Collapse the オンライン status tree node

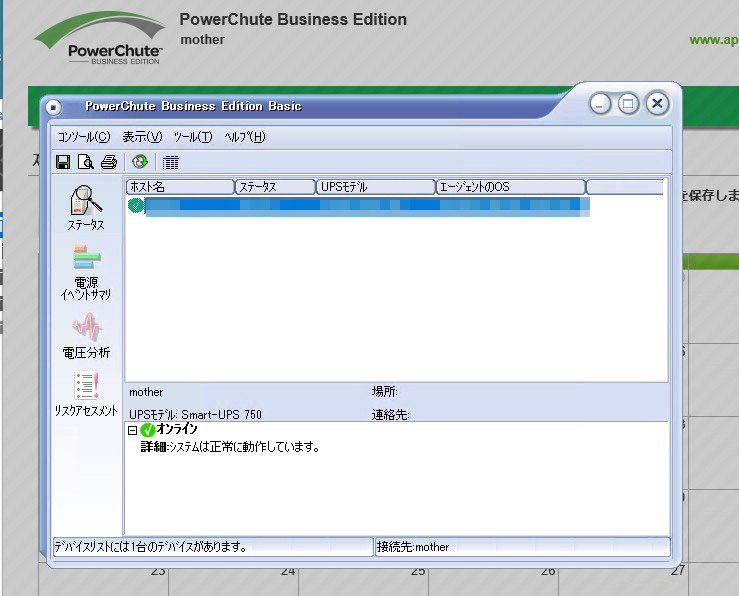tap(132, 430)
